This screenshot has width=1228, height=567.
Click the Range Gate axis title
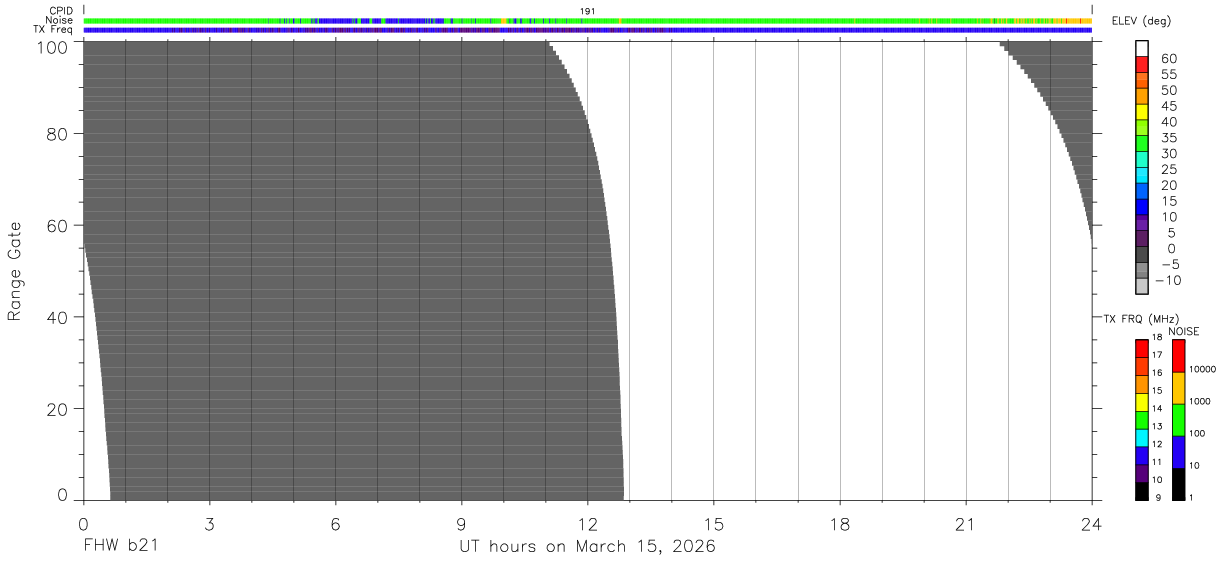pos(15,271)
